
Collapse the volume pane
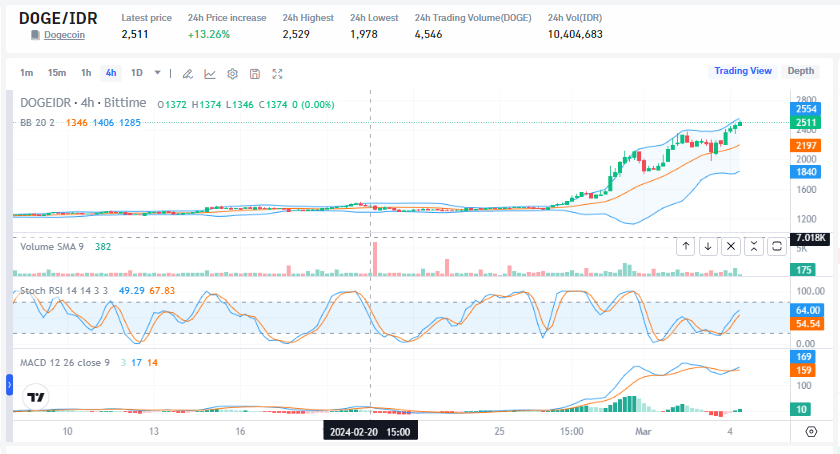(753, 246)
